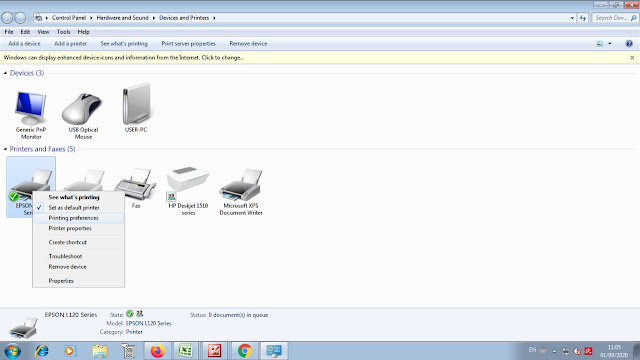Choose Printing preferences from context menu
640x360 pixels.
(x=79, y=218)
